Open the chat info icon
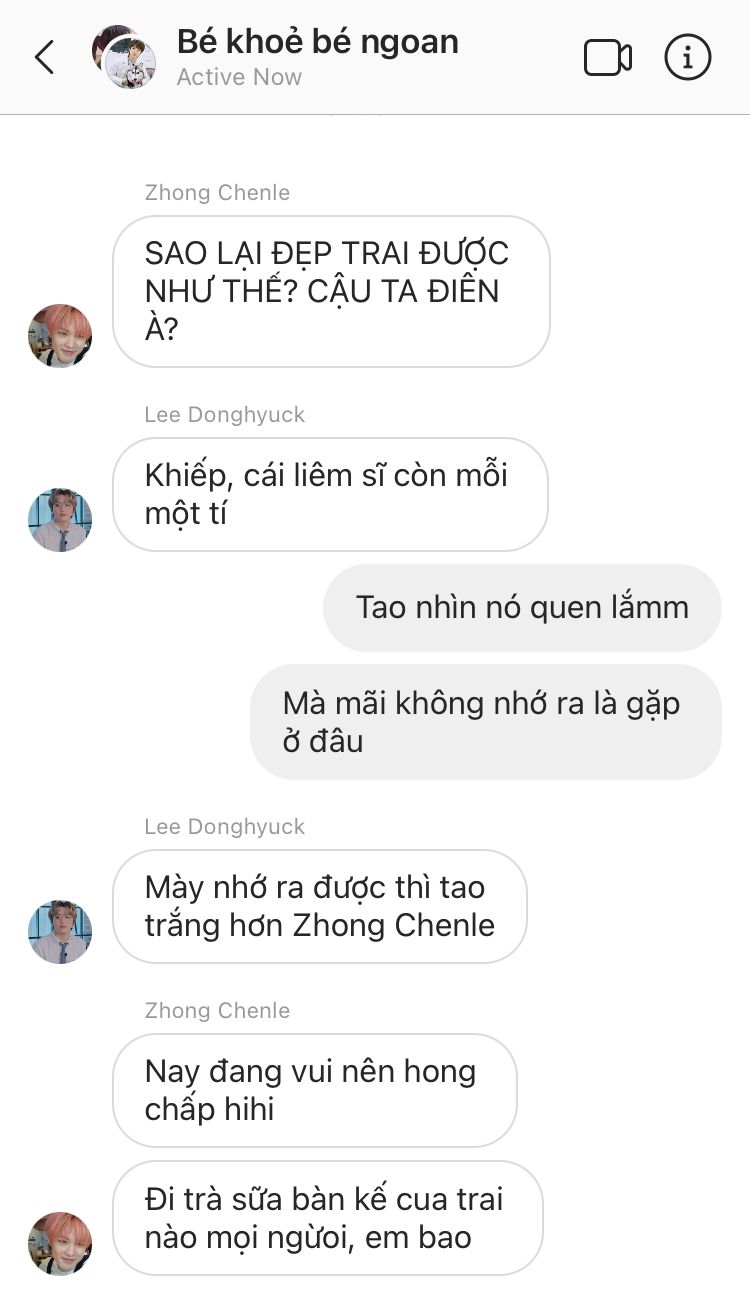This screenshot has width=750, height=1295. [688, 58]
